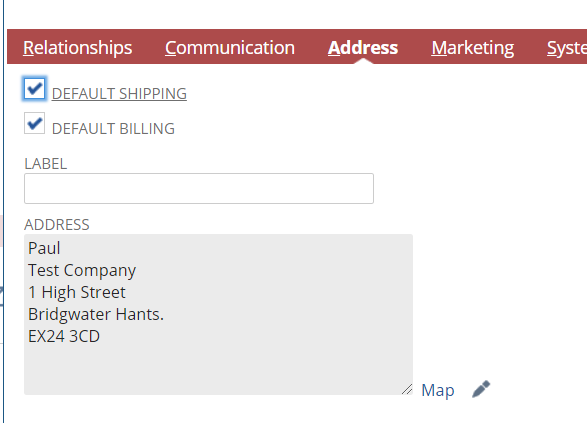Click inside the Address text area

(218, 314)
